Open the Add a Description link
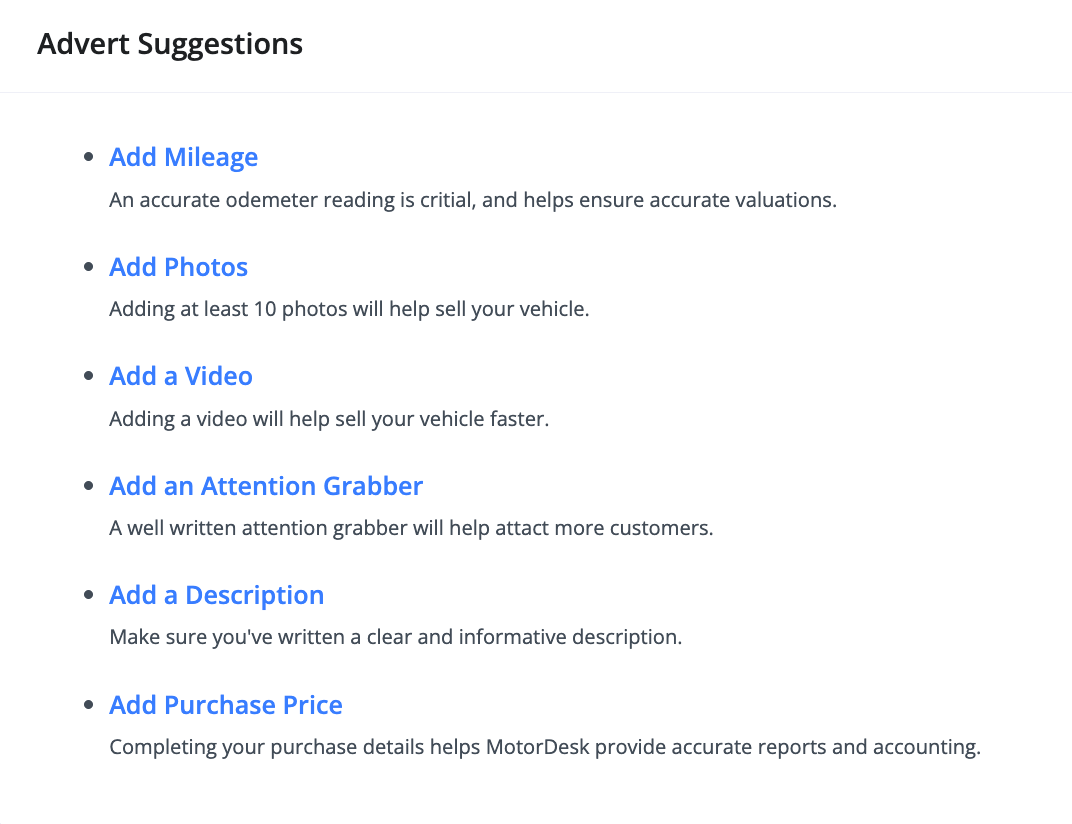Viewport: 1072px width, 824px height. pyautogui.click(x=217, y=596)
